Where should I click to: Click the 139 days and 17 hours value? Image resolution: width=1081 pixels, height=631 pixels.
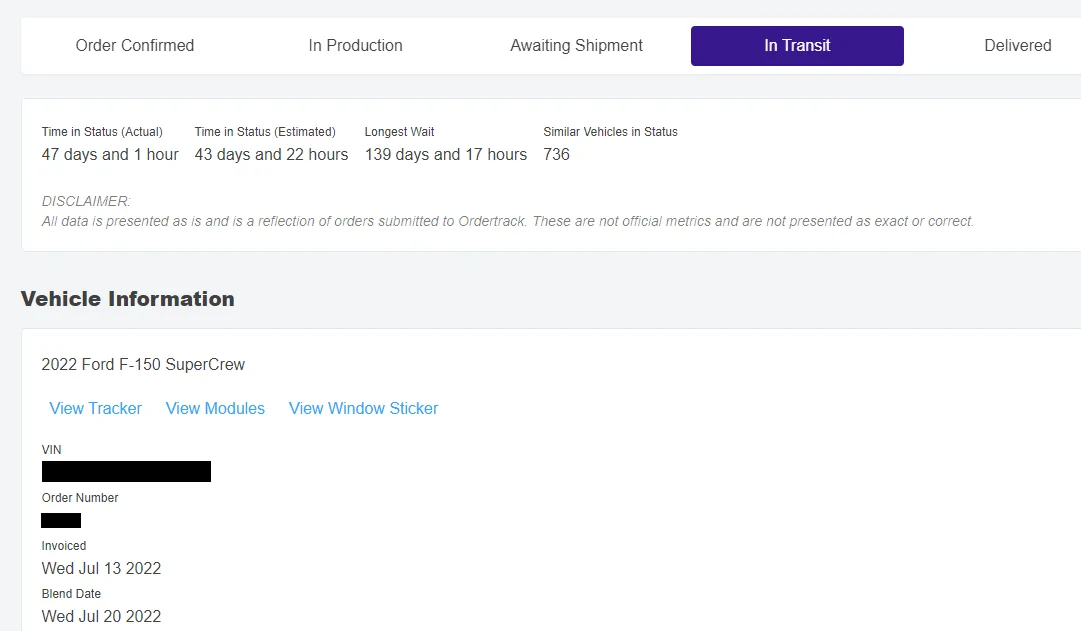click(x=446, y=155)
